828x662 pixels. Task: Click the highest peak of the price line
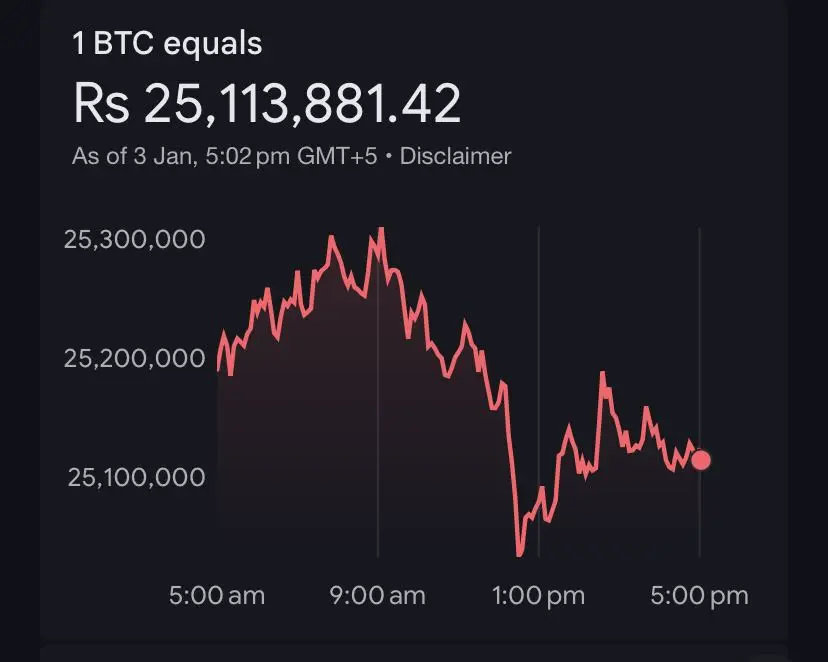point(380,230)
